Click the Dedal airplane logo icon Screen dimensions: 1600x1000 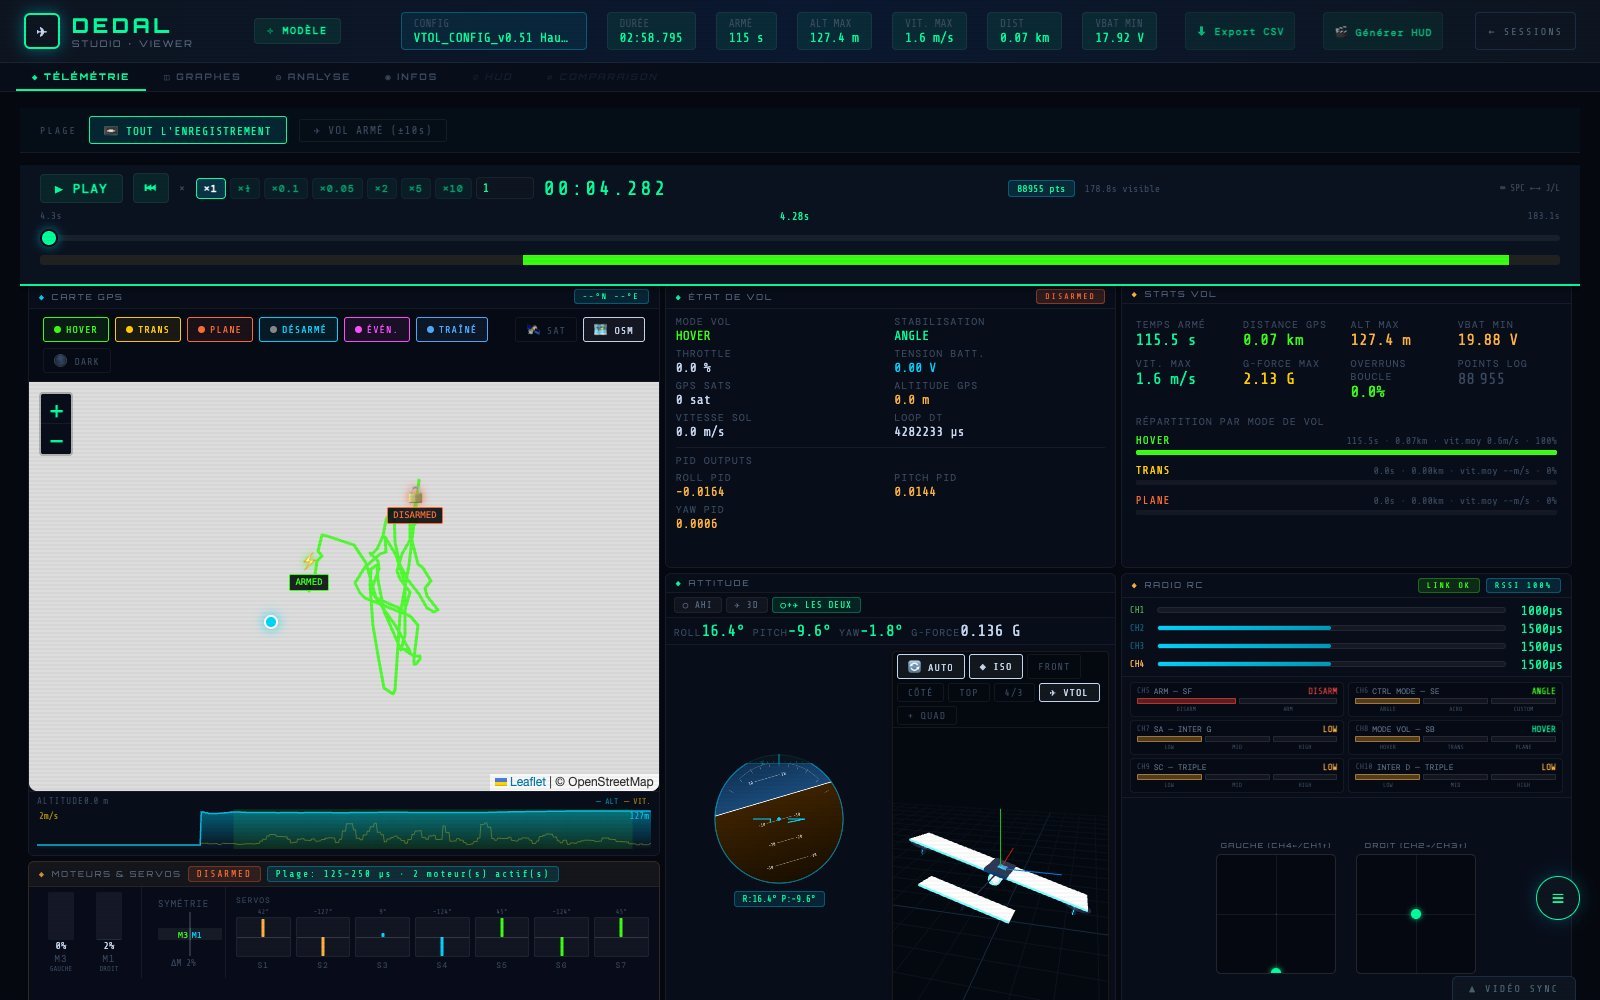pyautogui.click(x=41, y=31)
